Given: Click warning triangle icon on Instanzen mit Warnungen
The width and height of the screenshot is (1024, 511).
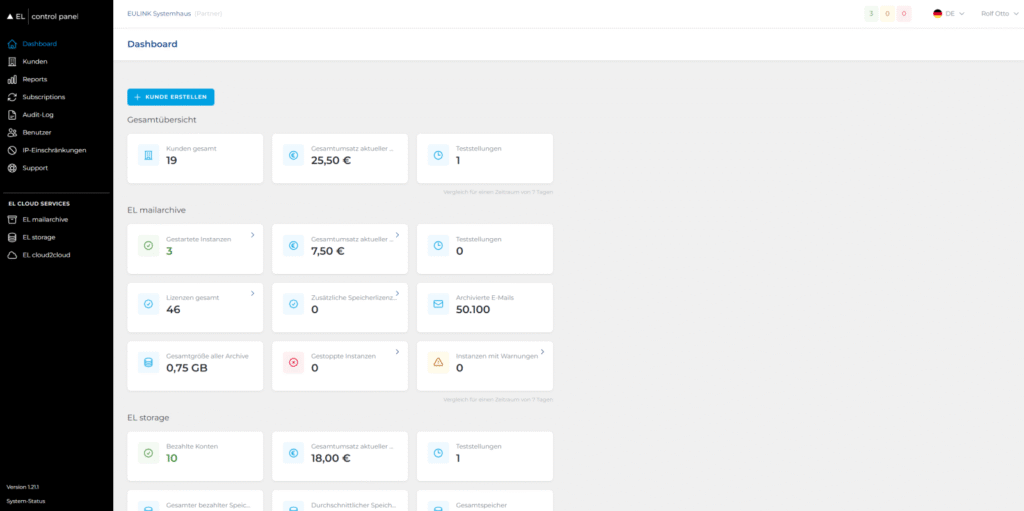Looking at the screenshot, I should tap(438, 362).
